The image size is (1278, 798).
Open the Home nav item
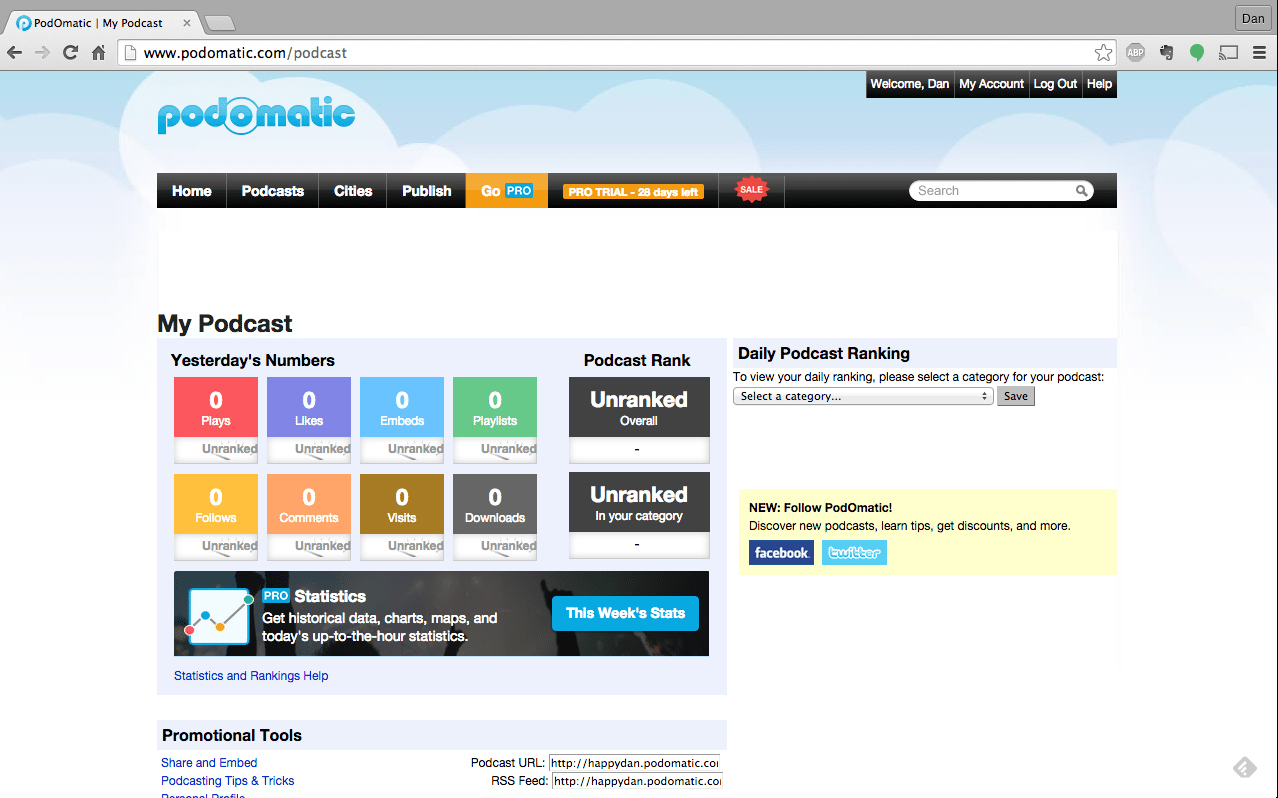(192, 191)
